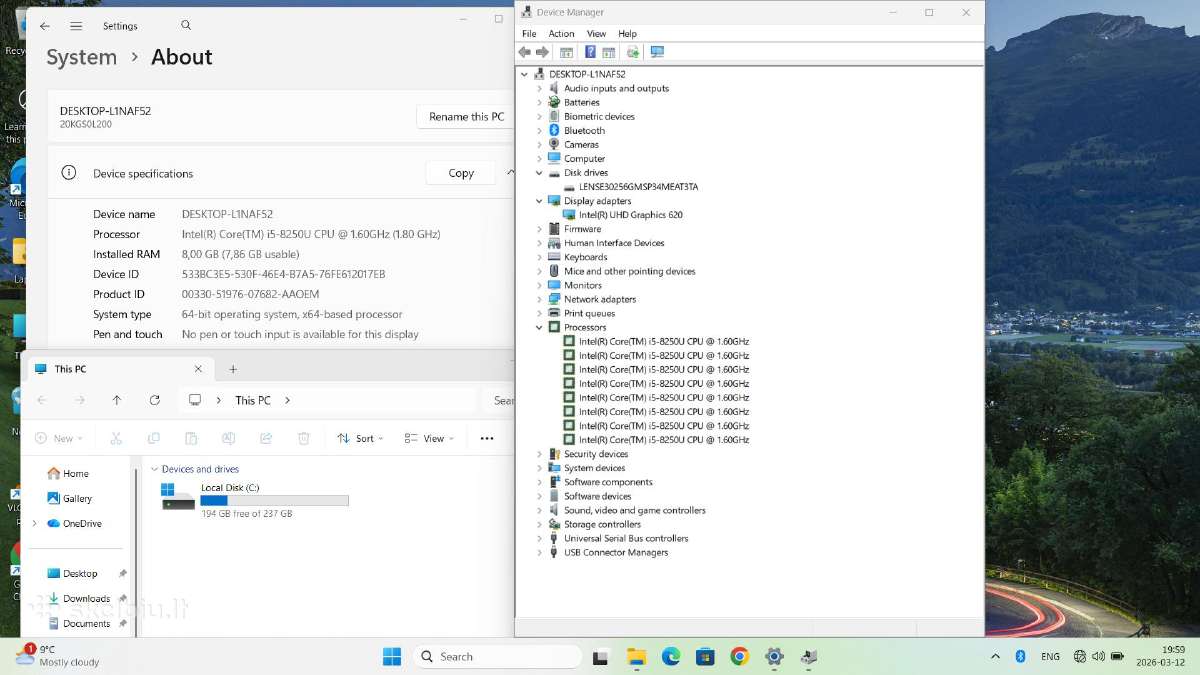Collapse the Processors node

539,327
